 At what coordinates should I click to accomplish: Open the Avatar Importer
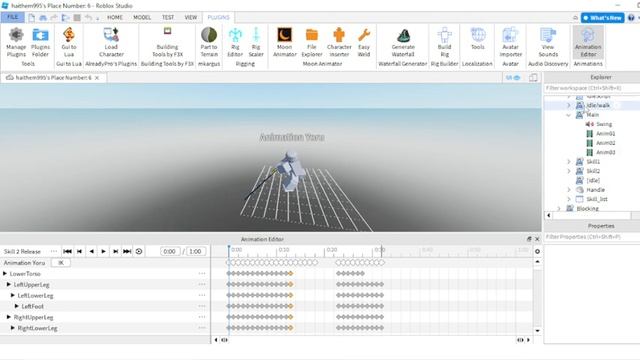(510, 42)
